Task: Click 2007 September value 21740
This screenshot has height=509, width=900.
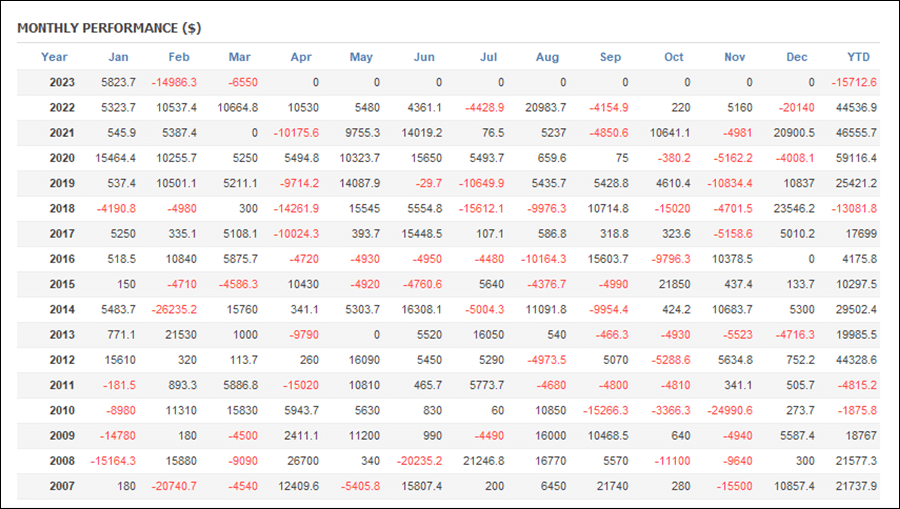Action: 612,486
